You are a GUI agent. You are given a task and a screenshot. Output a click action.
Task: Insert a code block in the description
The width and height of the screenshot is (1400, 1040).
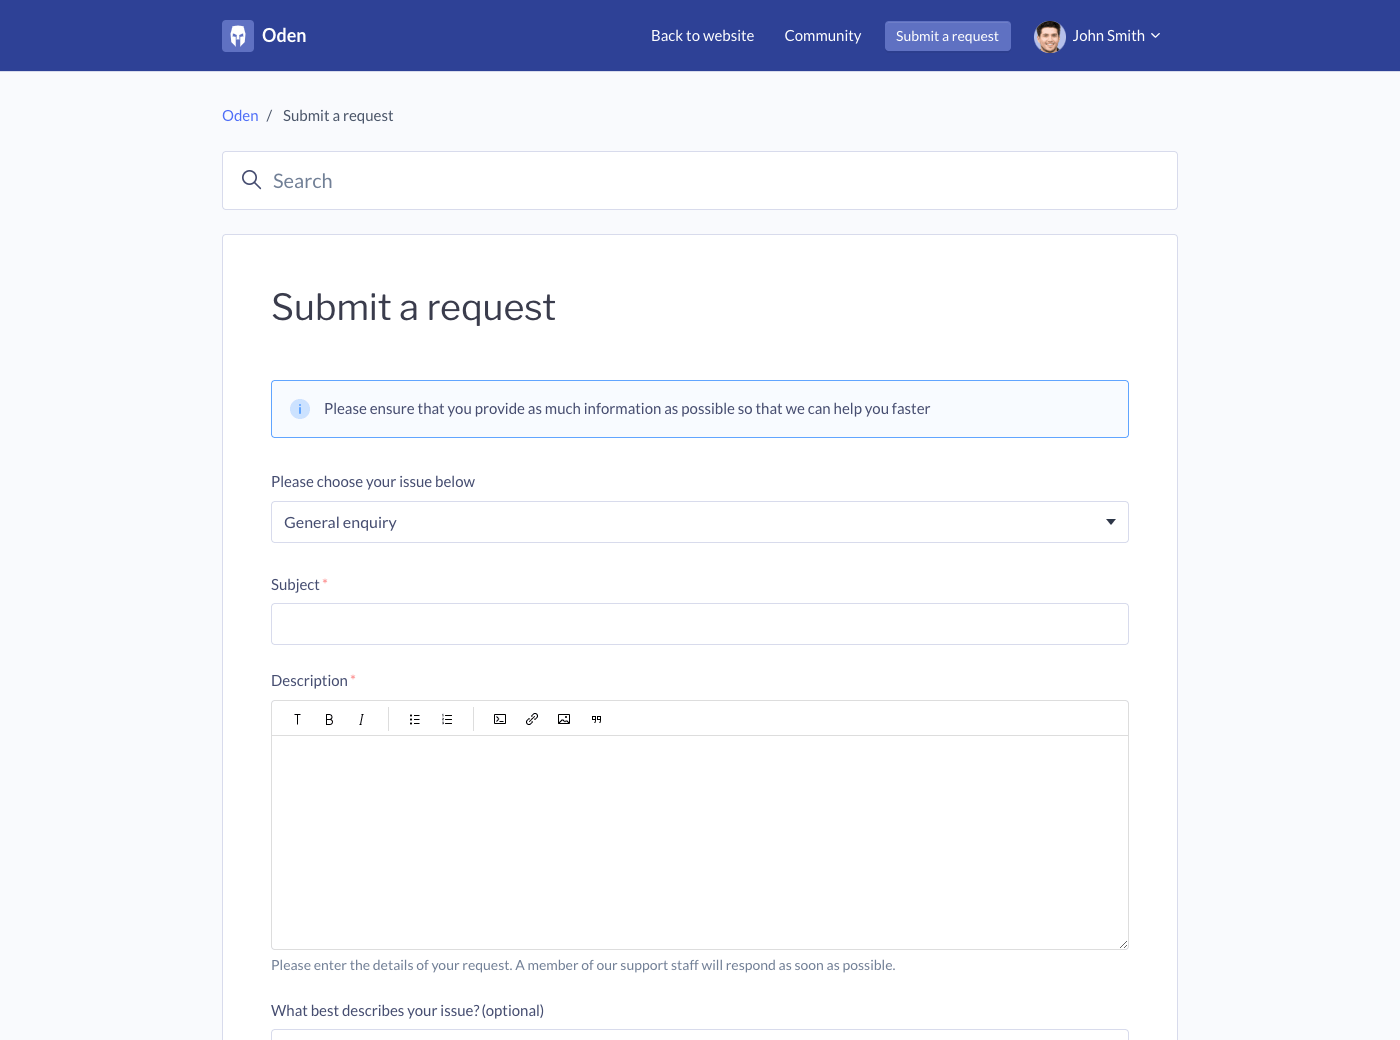pos(500,719)
